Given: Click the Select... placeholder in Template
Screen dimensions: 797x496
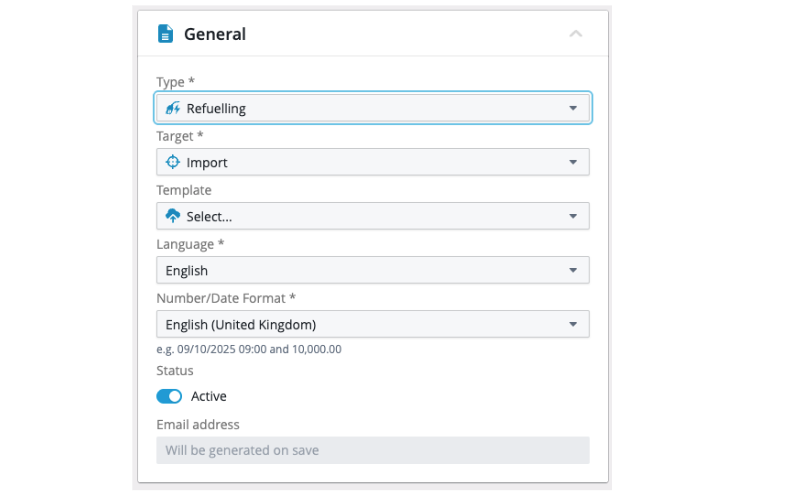Looking at the screenshot, I should point(209,216).
